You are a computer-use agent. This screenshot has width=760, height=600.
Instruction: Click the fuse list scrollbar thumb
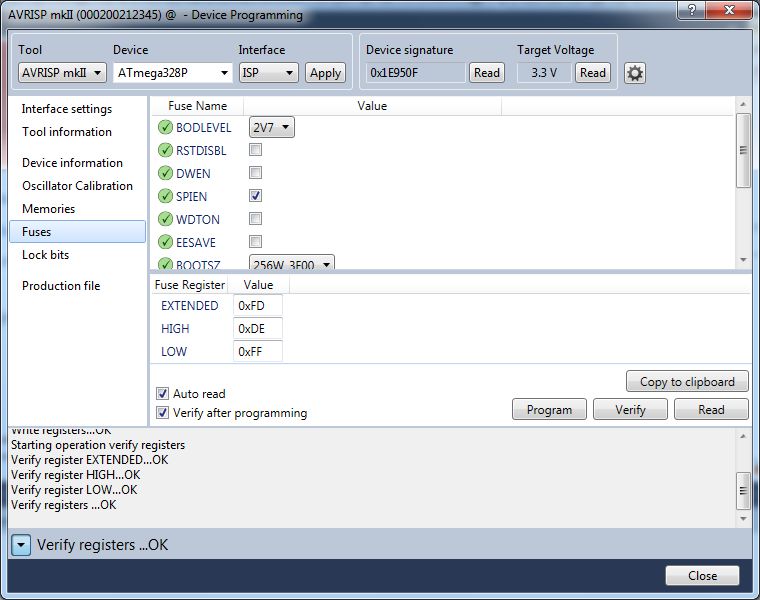[743, 150]
